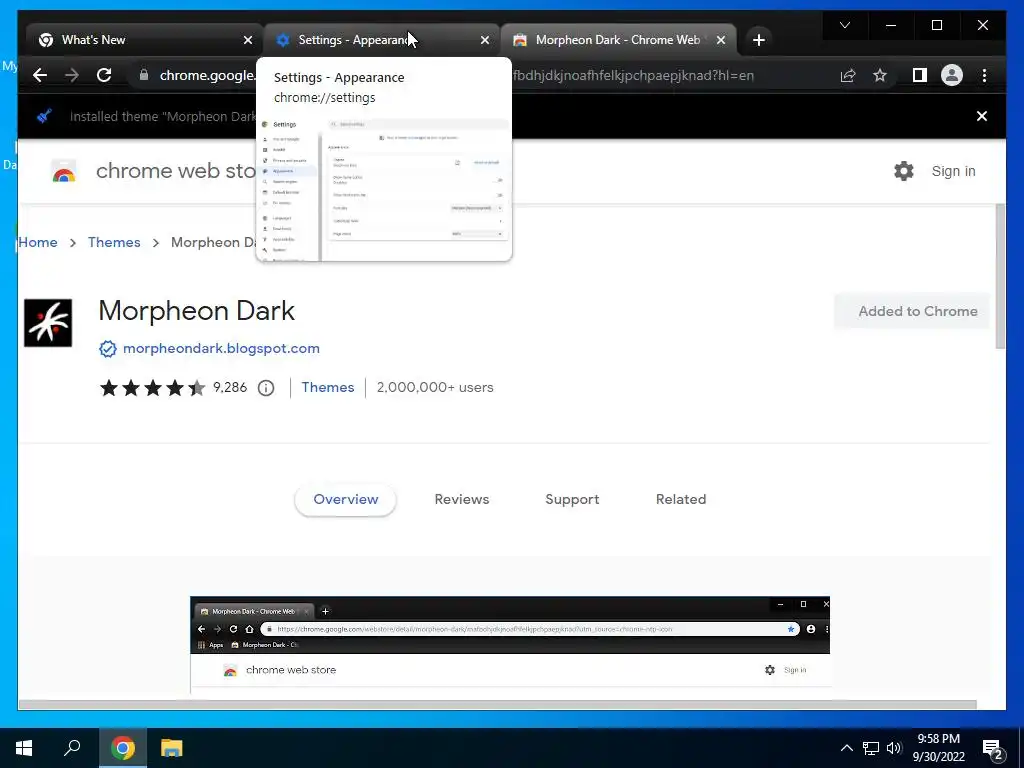Click the Morpheon Dark theme icon
Screen dimensions: 1024x768
pos(48,323)
